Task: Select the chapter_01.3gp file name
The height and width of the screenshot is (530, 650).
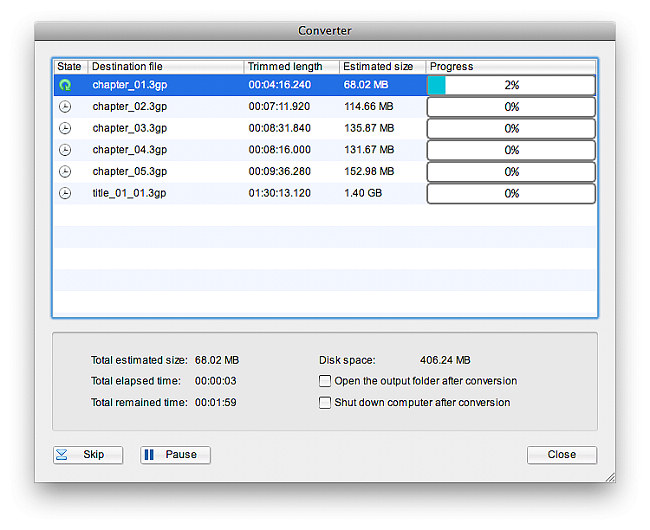Action: point(130,85)
